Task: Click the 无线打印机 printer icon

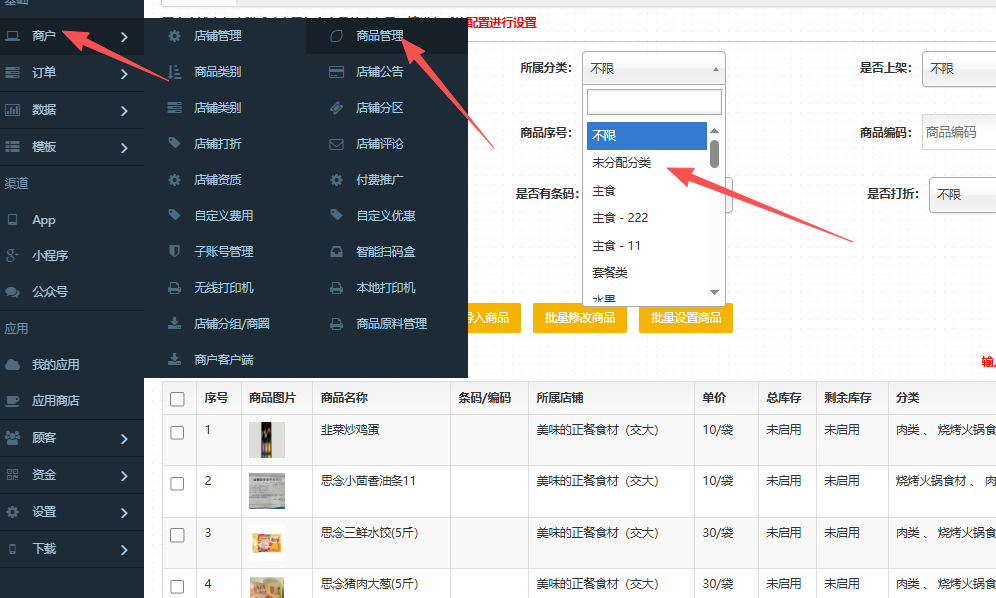Action: (x=175, y=288)
